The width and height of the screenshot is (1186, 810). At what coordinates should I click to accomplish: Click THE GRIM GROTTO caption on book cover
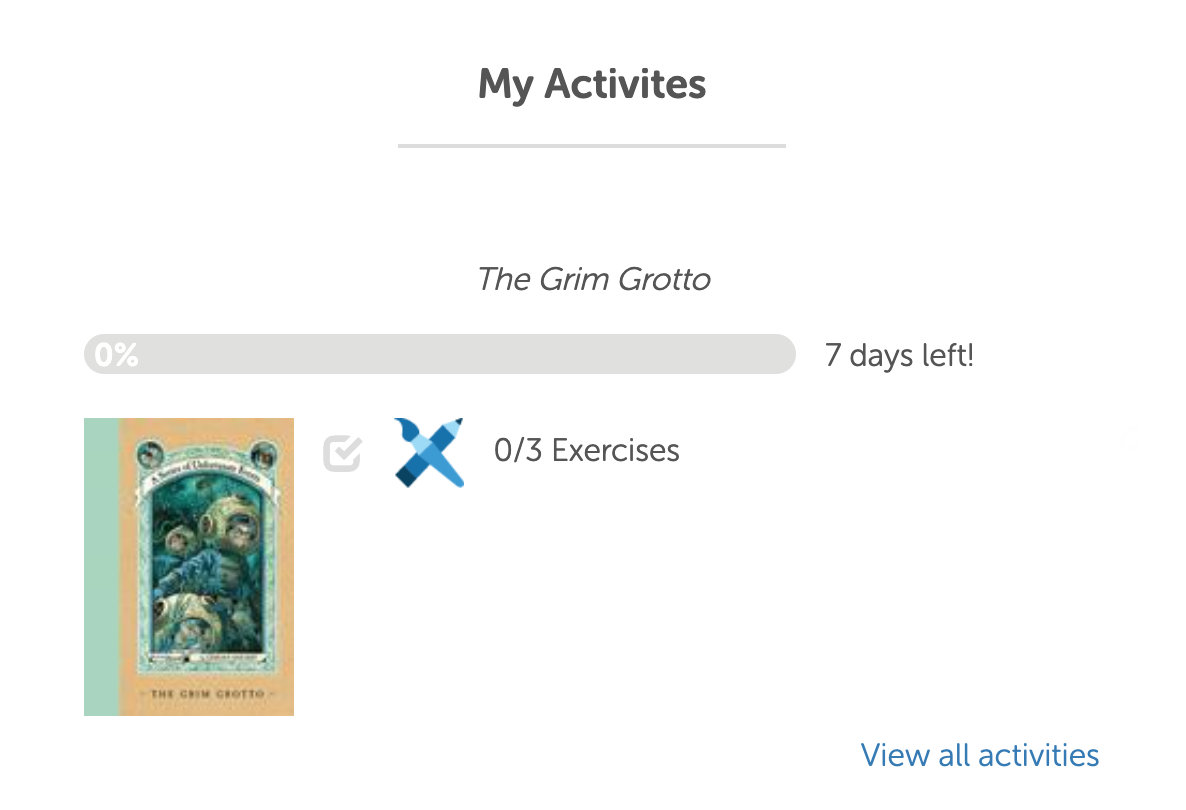click(x=206, y=693)
